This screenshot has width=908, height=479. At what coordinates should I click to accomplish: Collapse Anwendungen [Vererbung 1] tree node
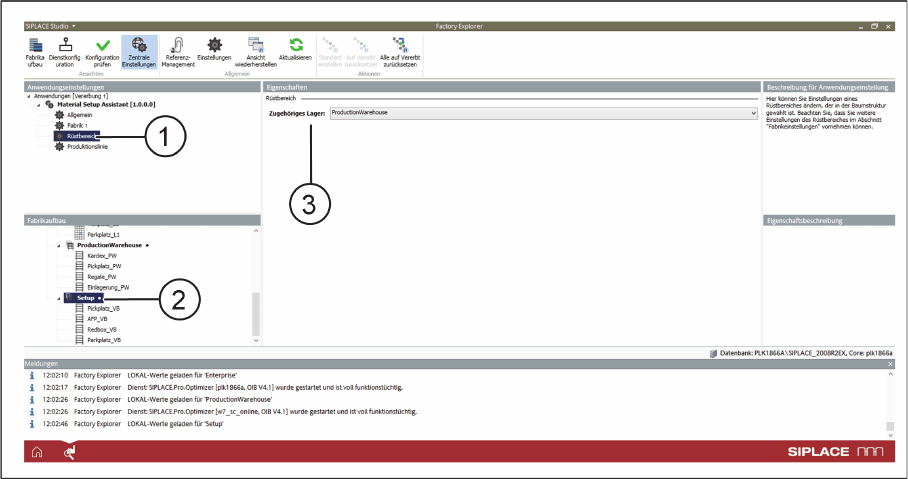[x=30, y=96]
